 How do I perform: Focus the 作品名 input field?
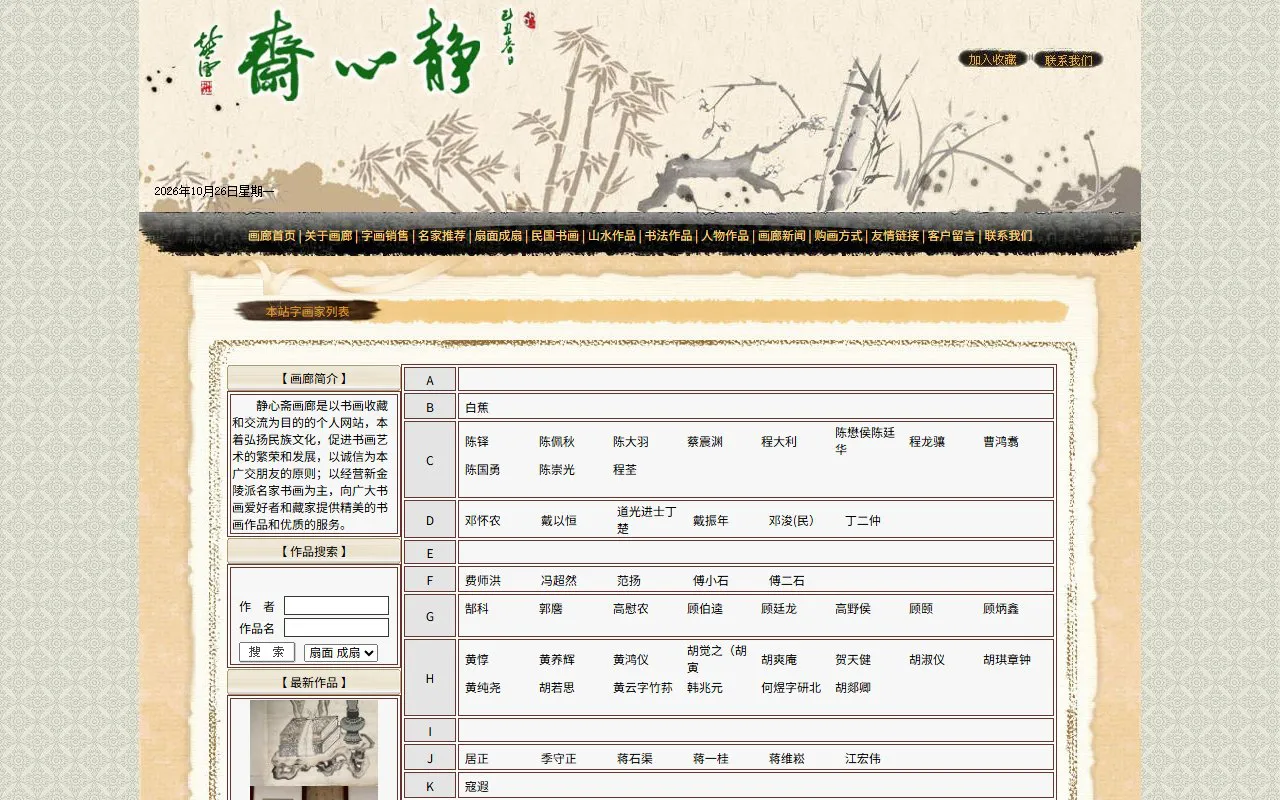[336, 628]
